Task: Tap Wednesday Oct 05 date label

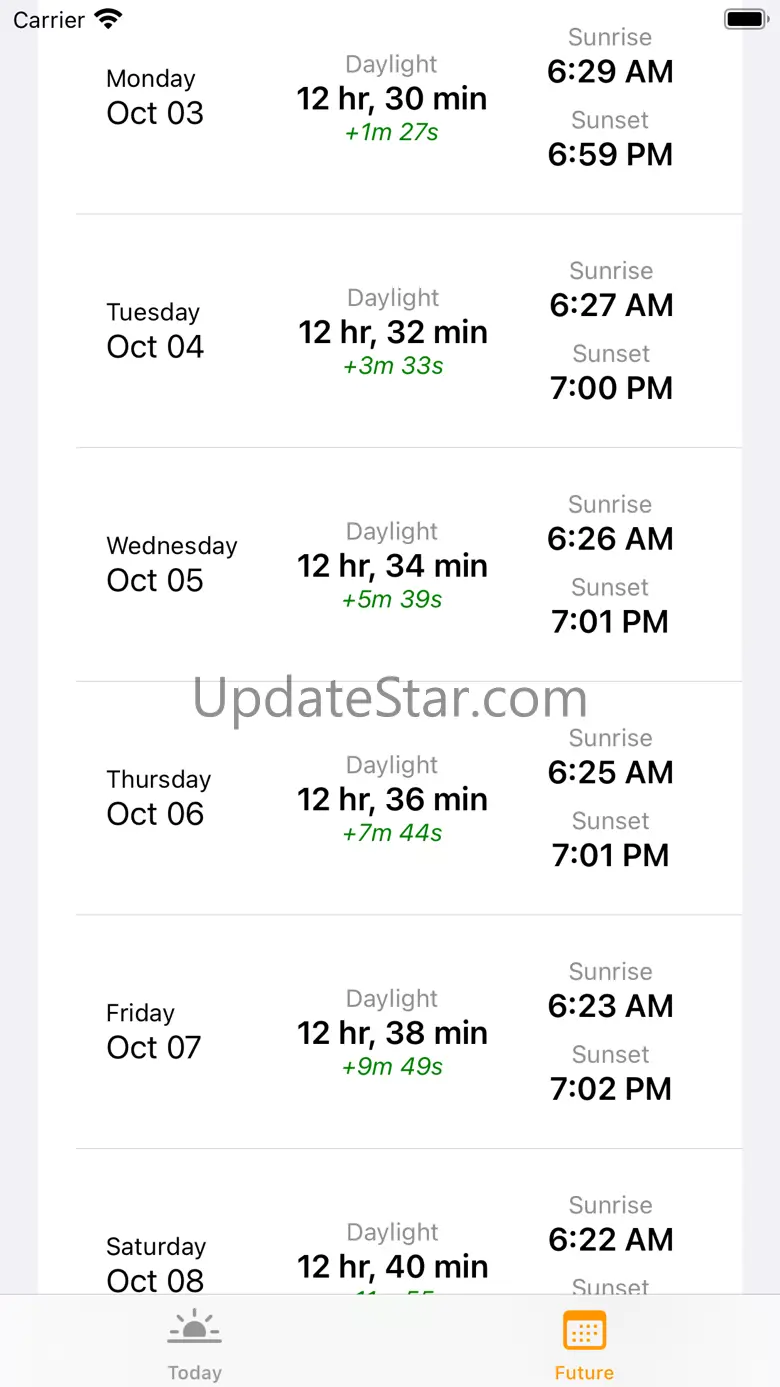Action: (x=171, y=564)
